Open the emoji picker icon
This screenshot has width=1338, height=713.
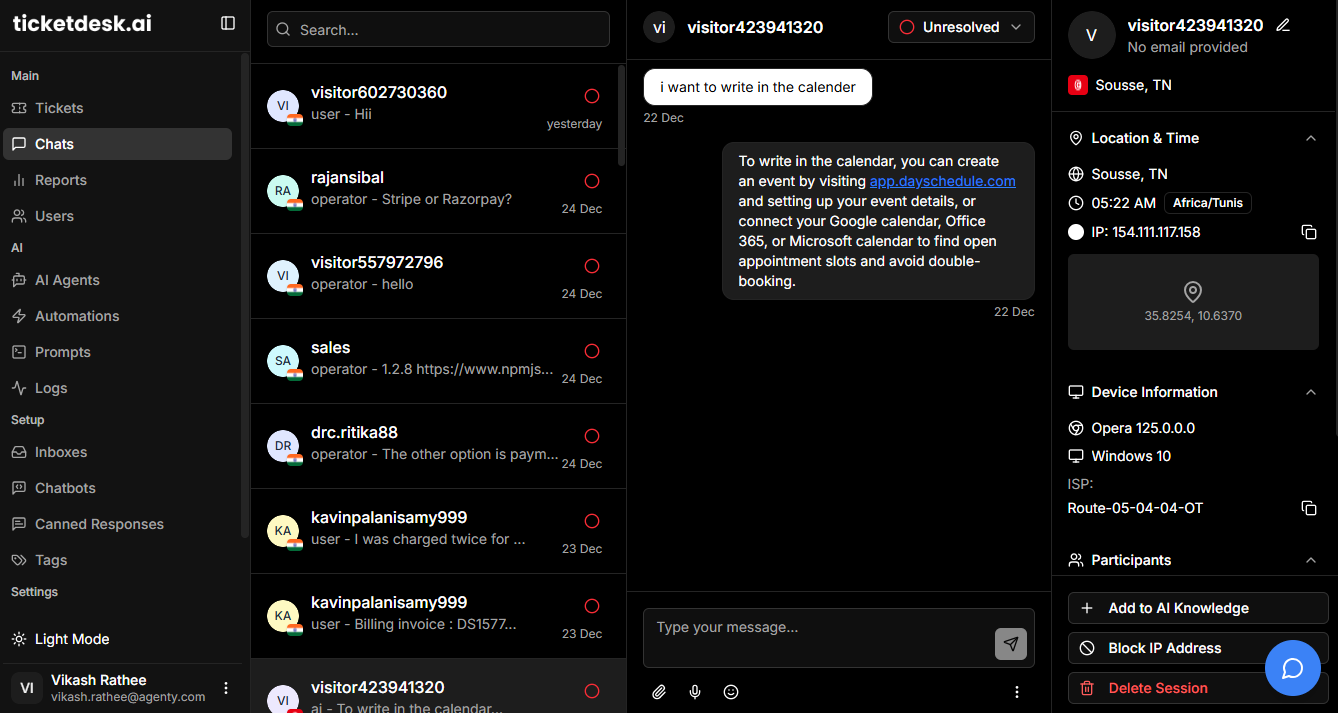pyautogui.click(x=731, y=692)
